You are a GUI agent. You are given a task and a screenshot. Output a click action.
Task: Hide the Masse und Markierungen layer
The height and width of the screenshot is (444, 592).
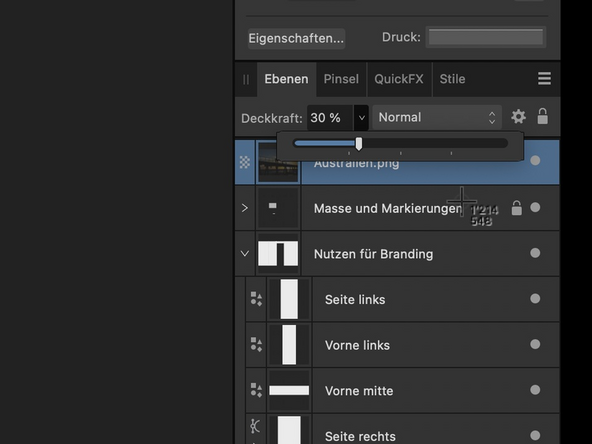[535, 207]
